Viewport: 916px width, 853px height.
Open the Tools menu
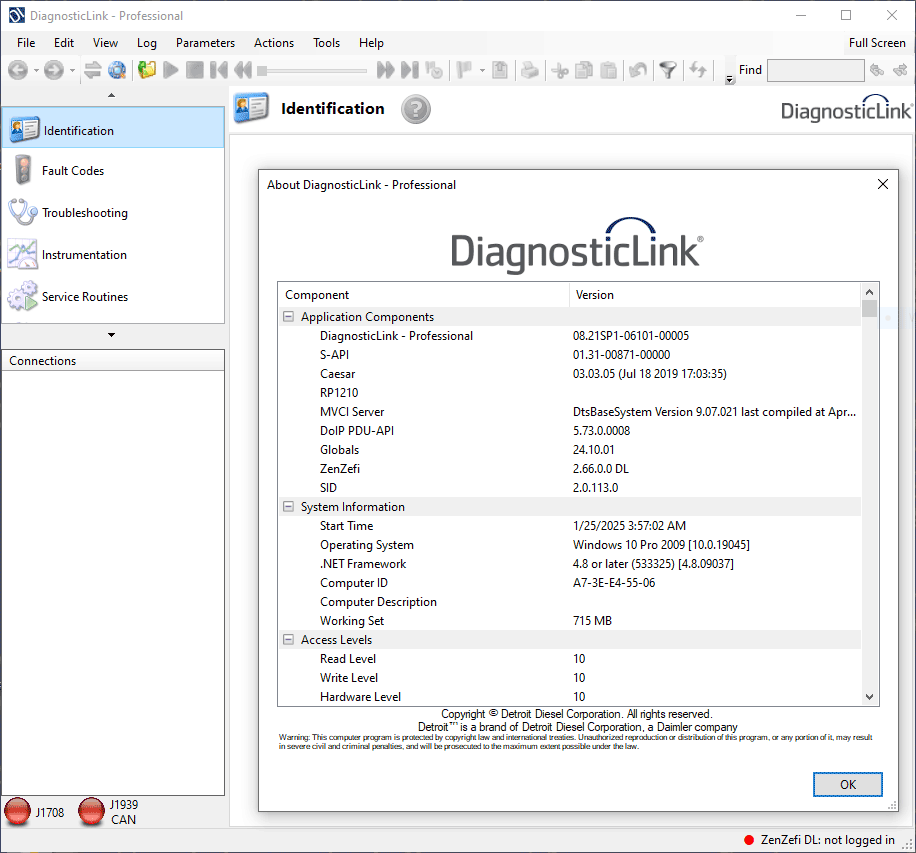click(326, 43)
